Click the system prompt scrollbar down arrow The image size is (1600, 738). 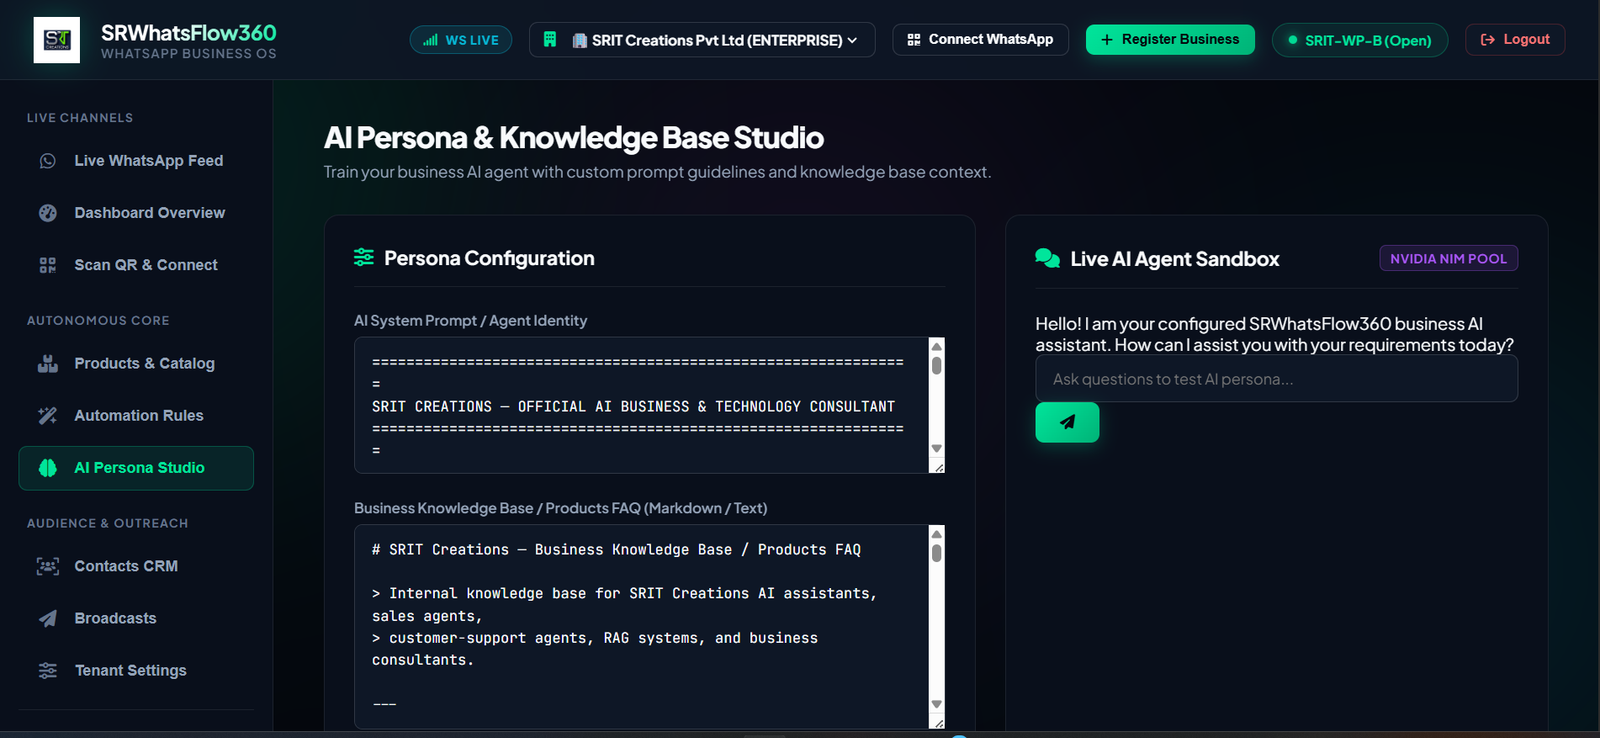click(x=937, y=448)
